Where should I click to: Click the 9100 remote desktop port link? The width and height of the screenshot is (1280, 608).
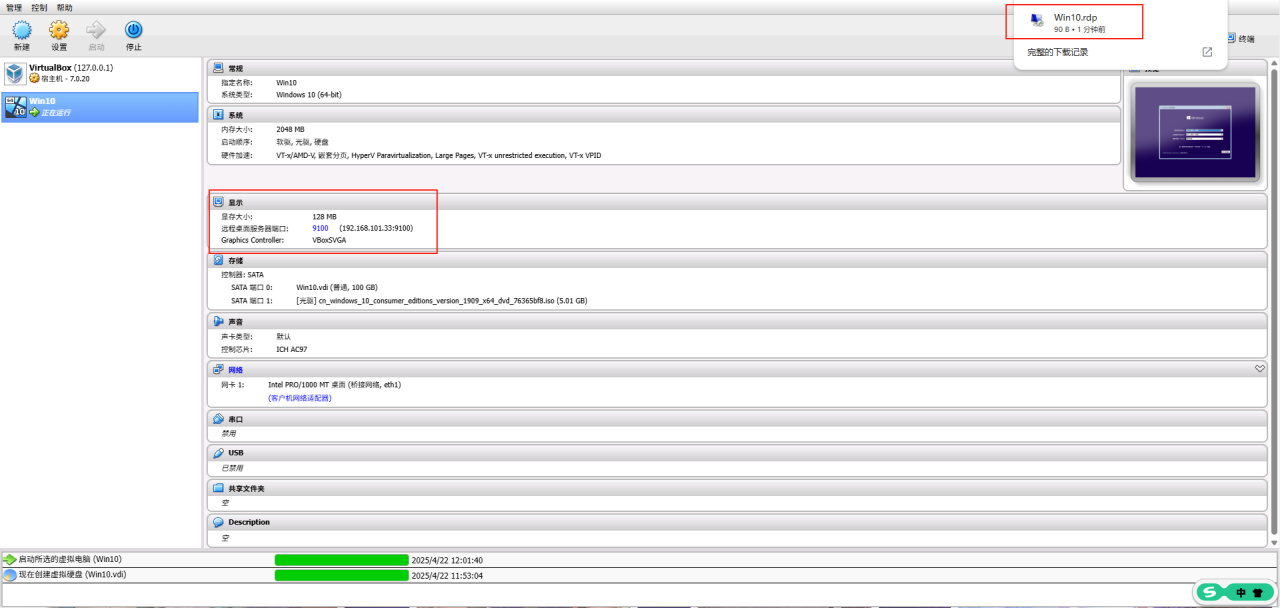(x=320, y=228)
